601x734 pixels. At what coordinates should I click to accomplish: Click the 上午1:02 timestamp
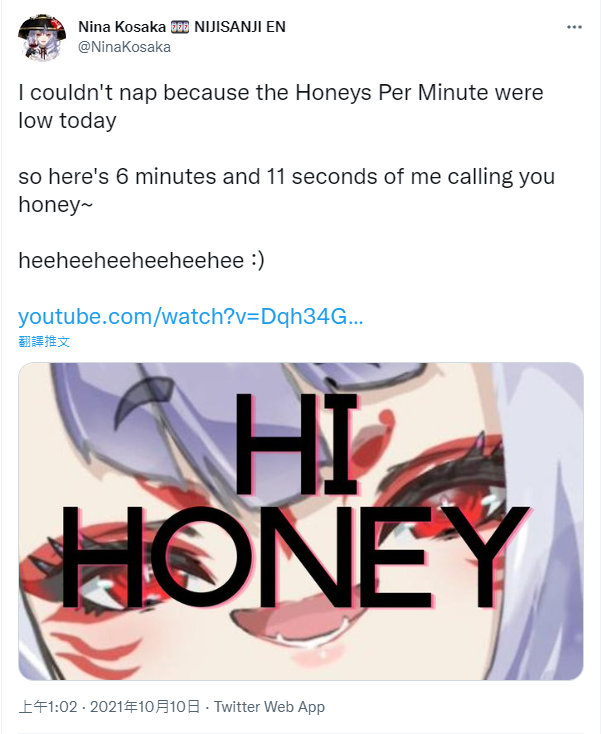pyautogui.click(x=48, y=706)
